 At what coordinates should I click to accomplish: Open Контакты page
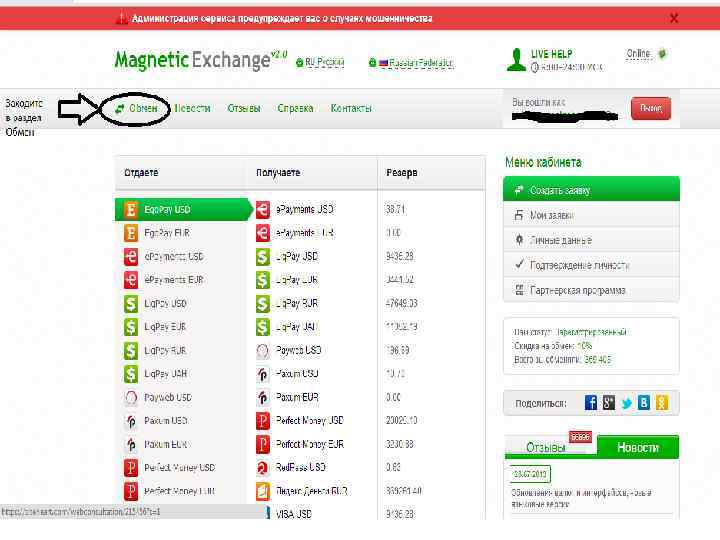coord(351,108)
